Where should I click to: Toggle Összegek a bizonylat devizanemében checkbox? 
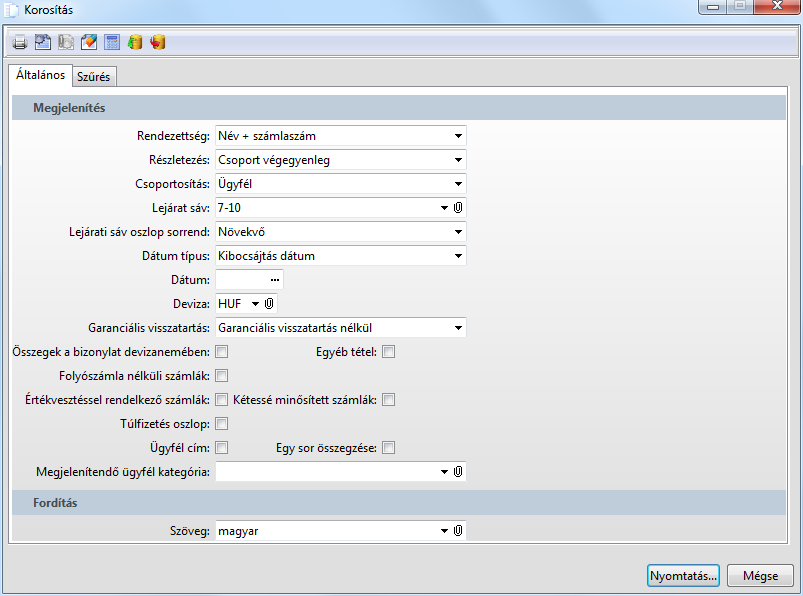coord(221,352)
